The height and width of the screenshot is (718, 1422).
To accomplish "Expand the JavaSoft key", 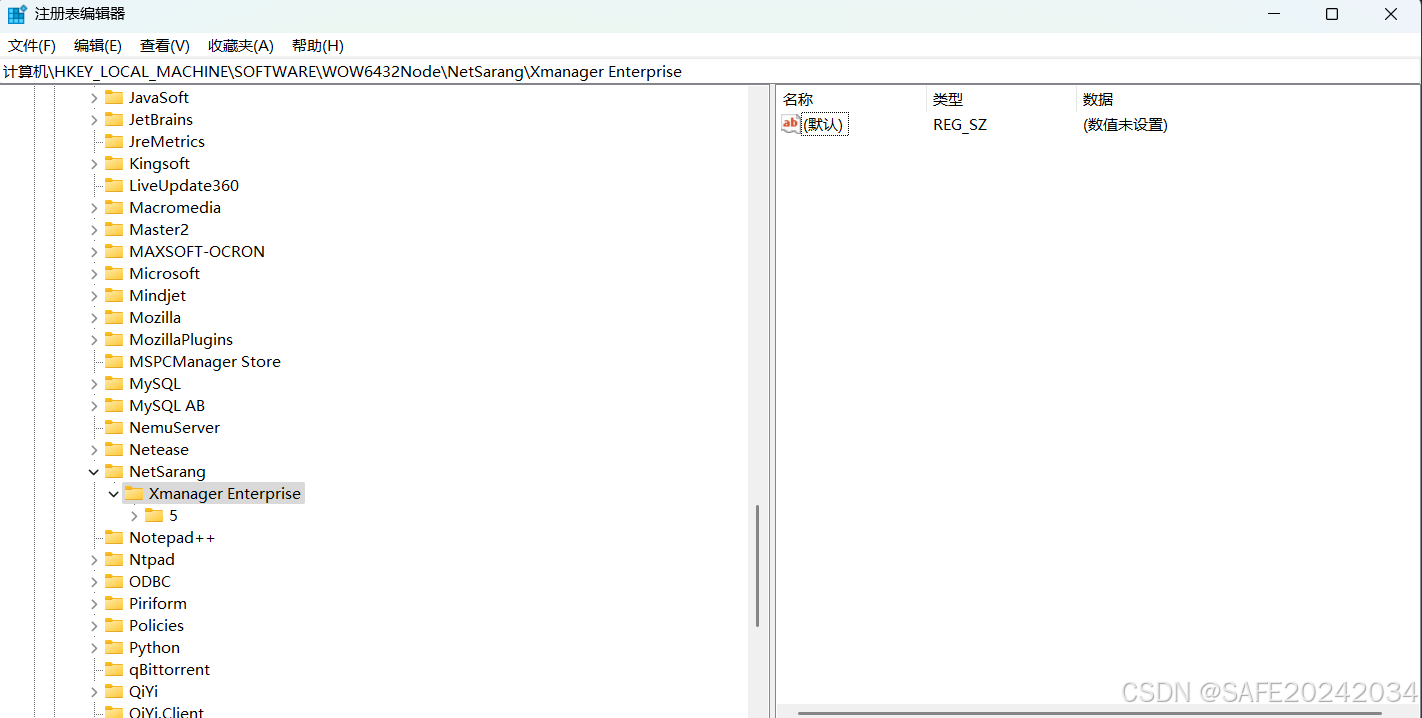I will [94, 97].
